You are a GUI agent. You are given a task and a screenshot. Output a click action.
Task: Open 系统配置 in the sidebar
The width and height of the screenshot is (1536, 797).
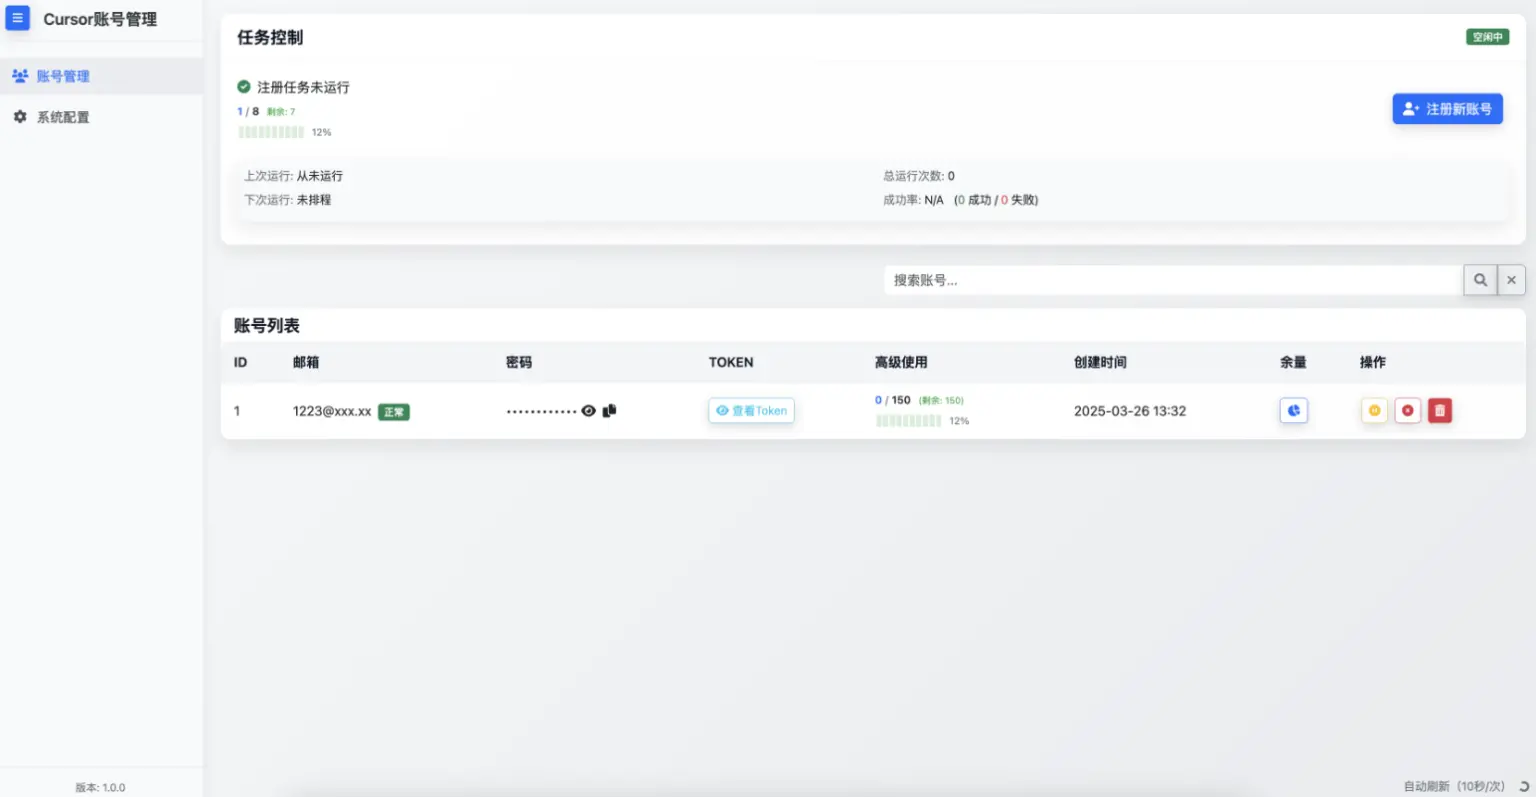pos(101,117)
